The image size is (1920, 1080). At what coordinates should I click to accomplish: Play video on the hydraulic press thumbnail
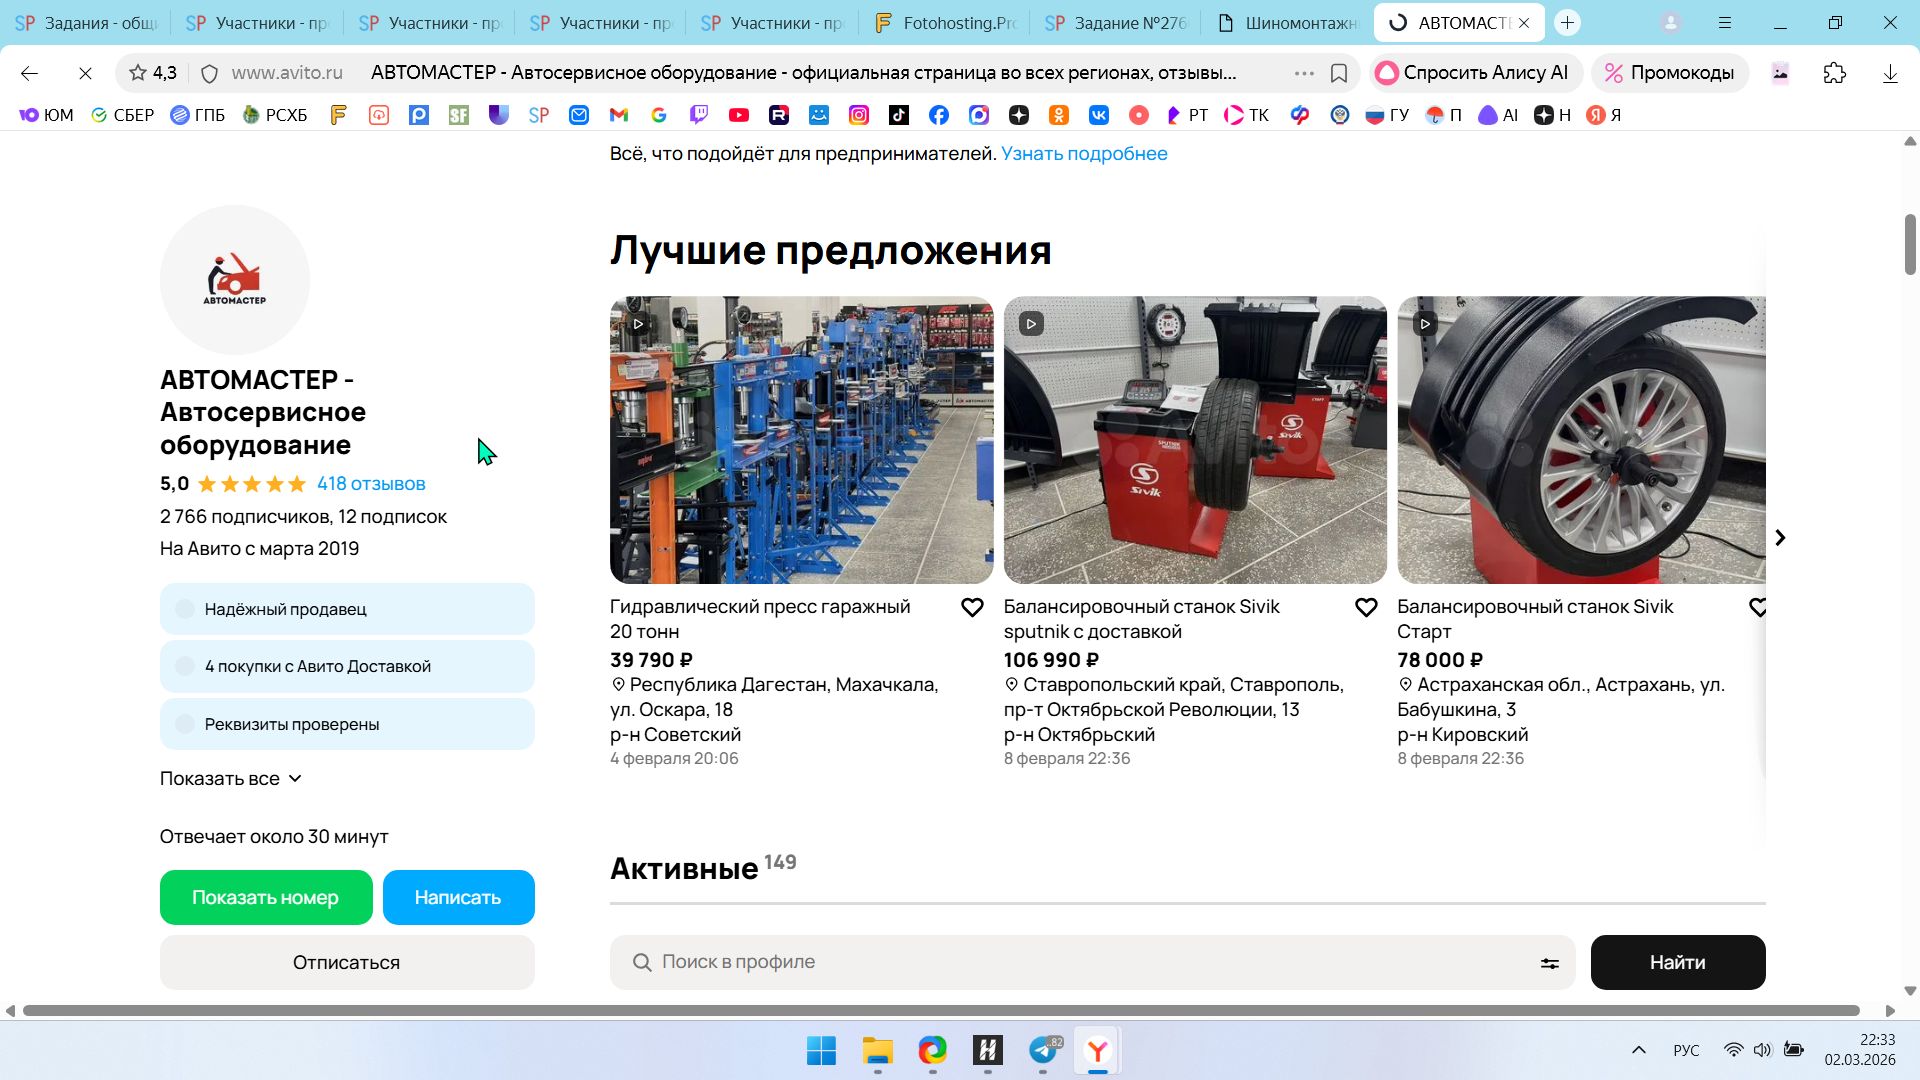638,324
